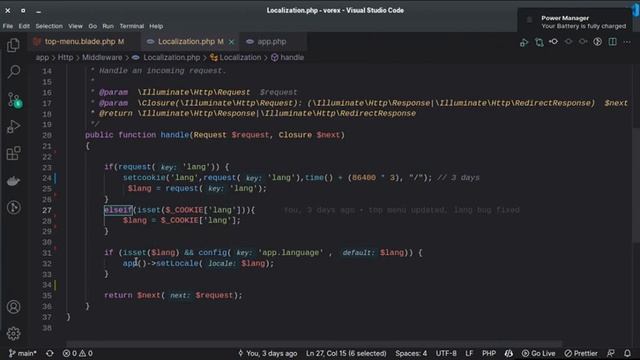Change language mode from PHP
640x360 pixels.
489,353
